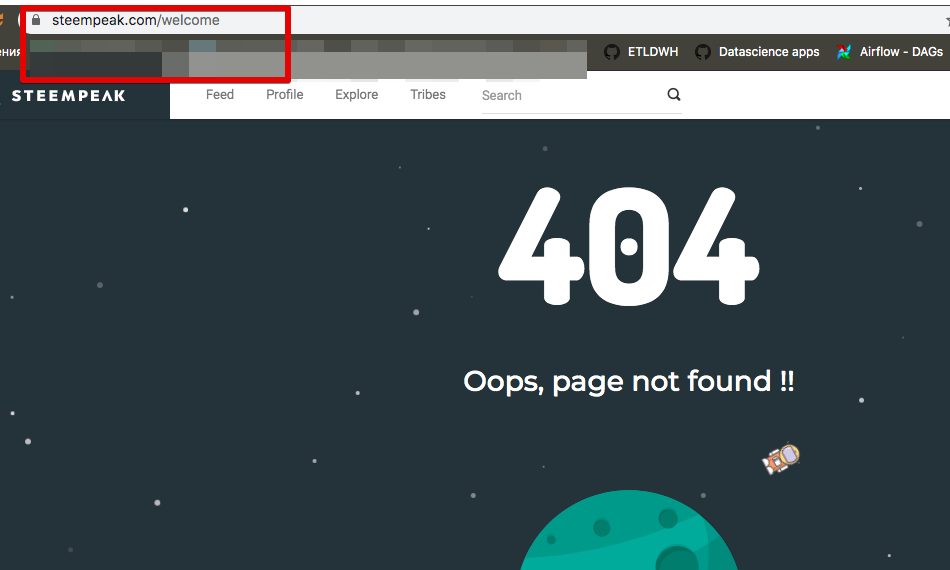Image resolution: width=950 pixels, height=570 pixels.
Task: Go to the Feed tab
Action: pyautogui.click(x=220, y=94)
